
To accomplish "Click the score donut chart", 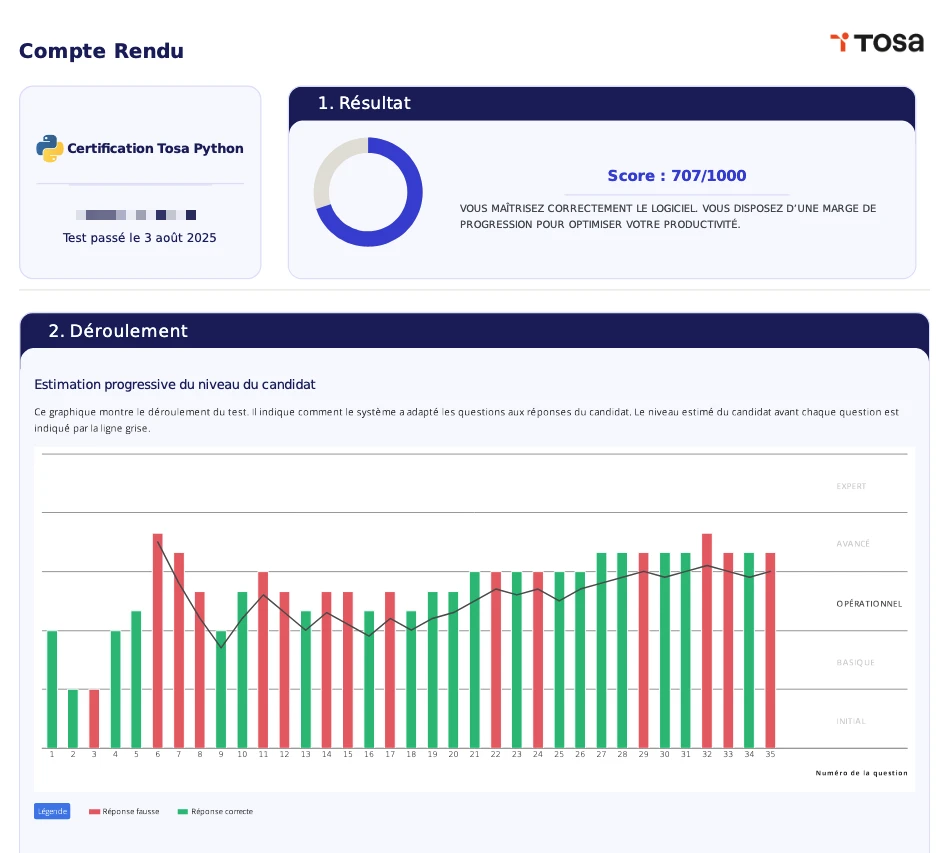I will [368, 192].
